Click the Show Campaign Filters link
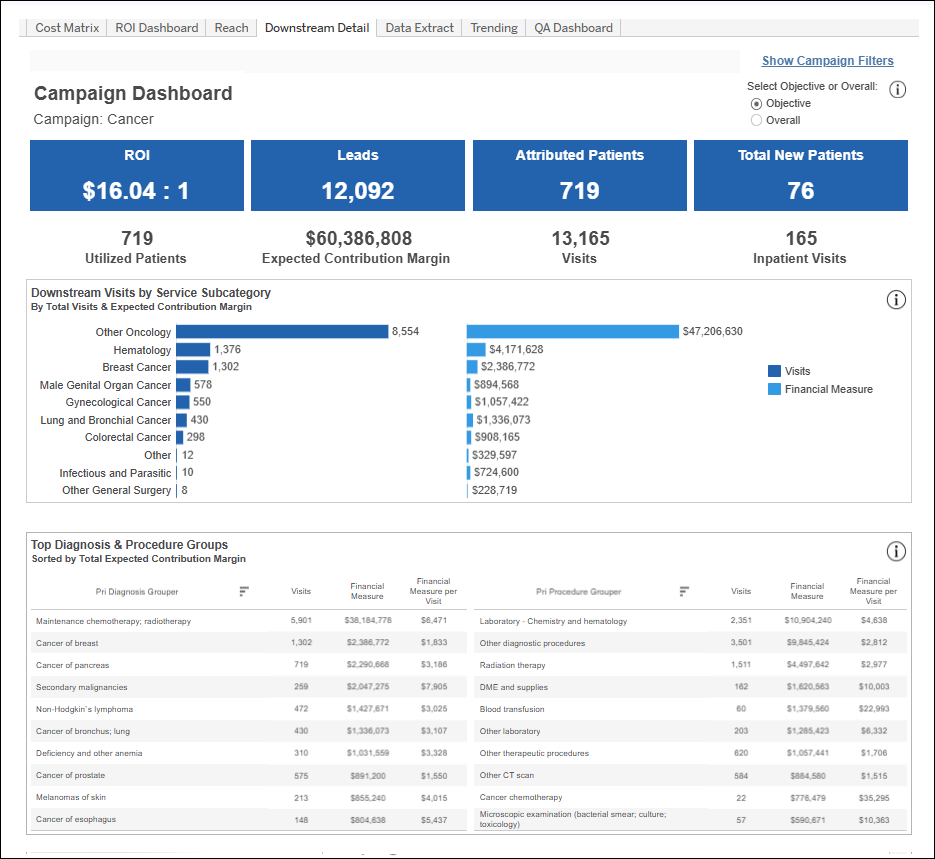Viewport: 935px width, 859px height. 827,61
